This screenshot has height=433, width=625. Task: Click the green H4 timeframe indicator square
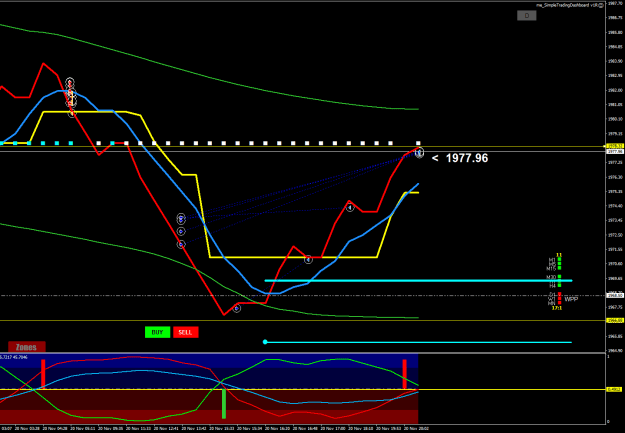560,285
